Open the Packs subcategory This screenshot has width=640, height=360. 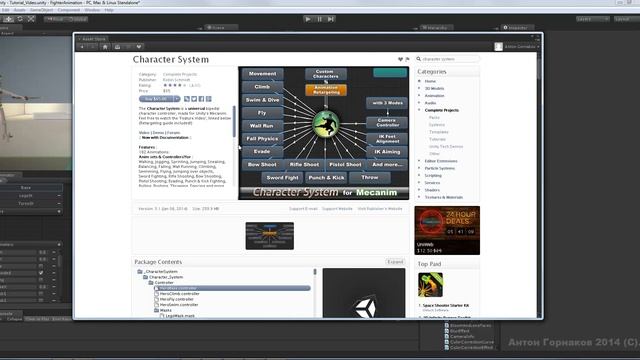[x=434, y=118]
